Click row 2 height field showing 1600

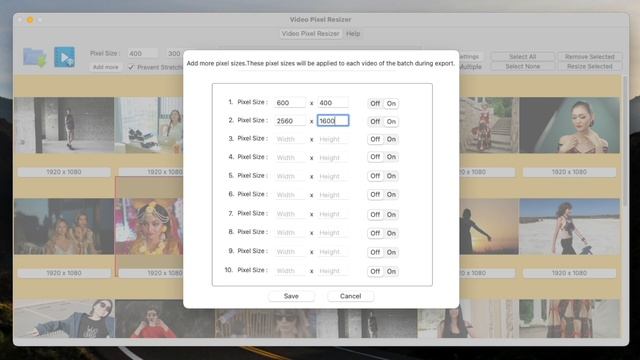coord(333,120)
